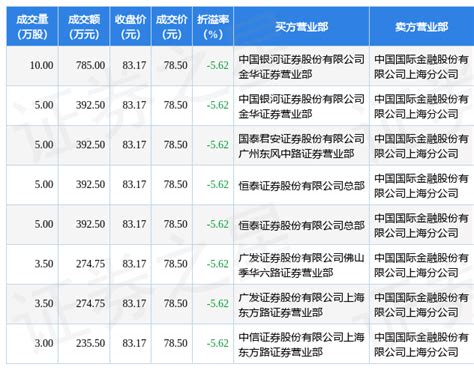
Task: Click the 3.00 volume cell
Action: tap(44, 343)
